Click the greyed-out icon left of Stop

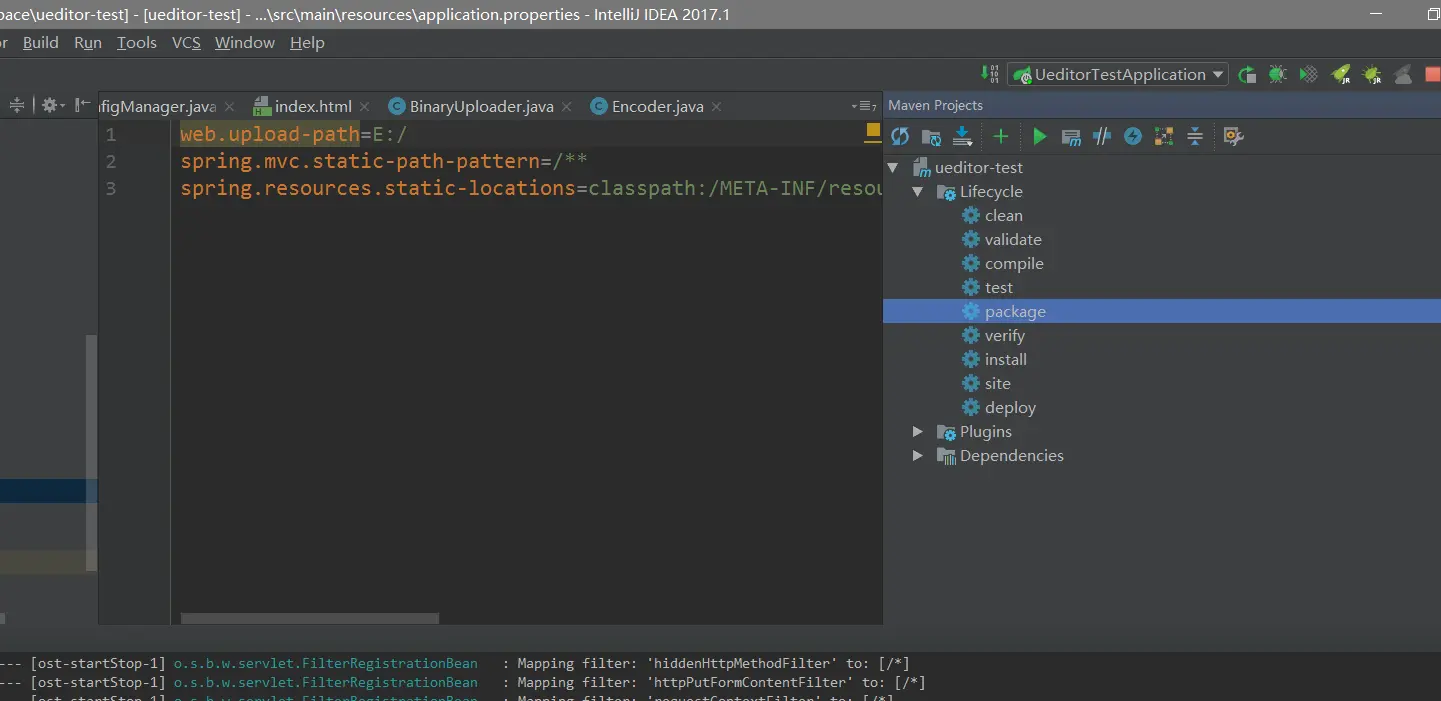(x=1404, y=74)
